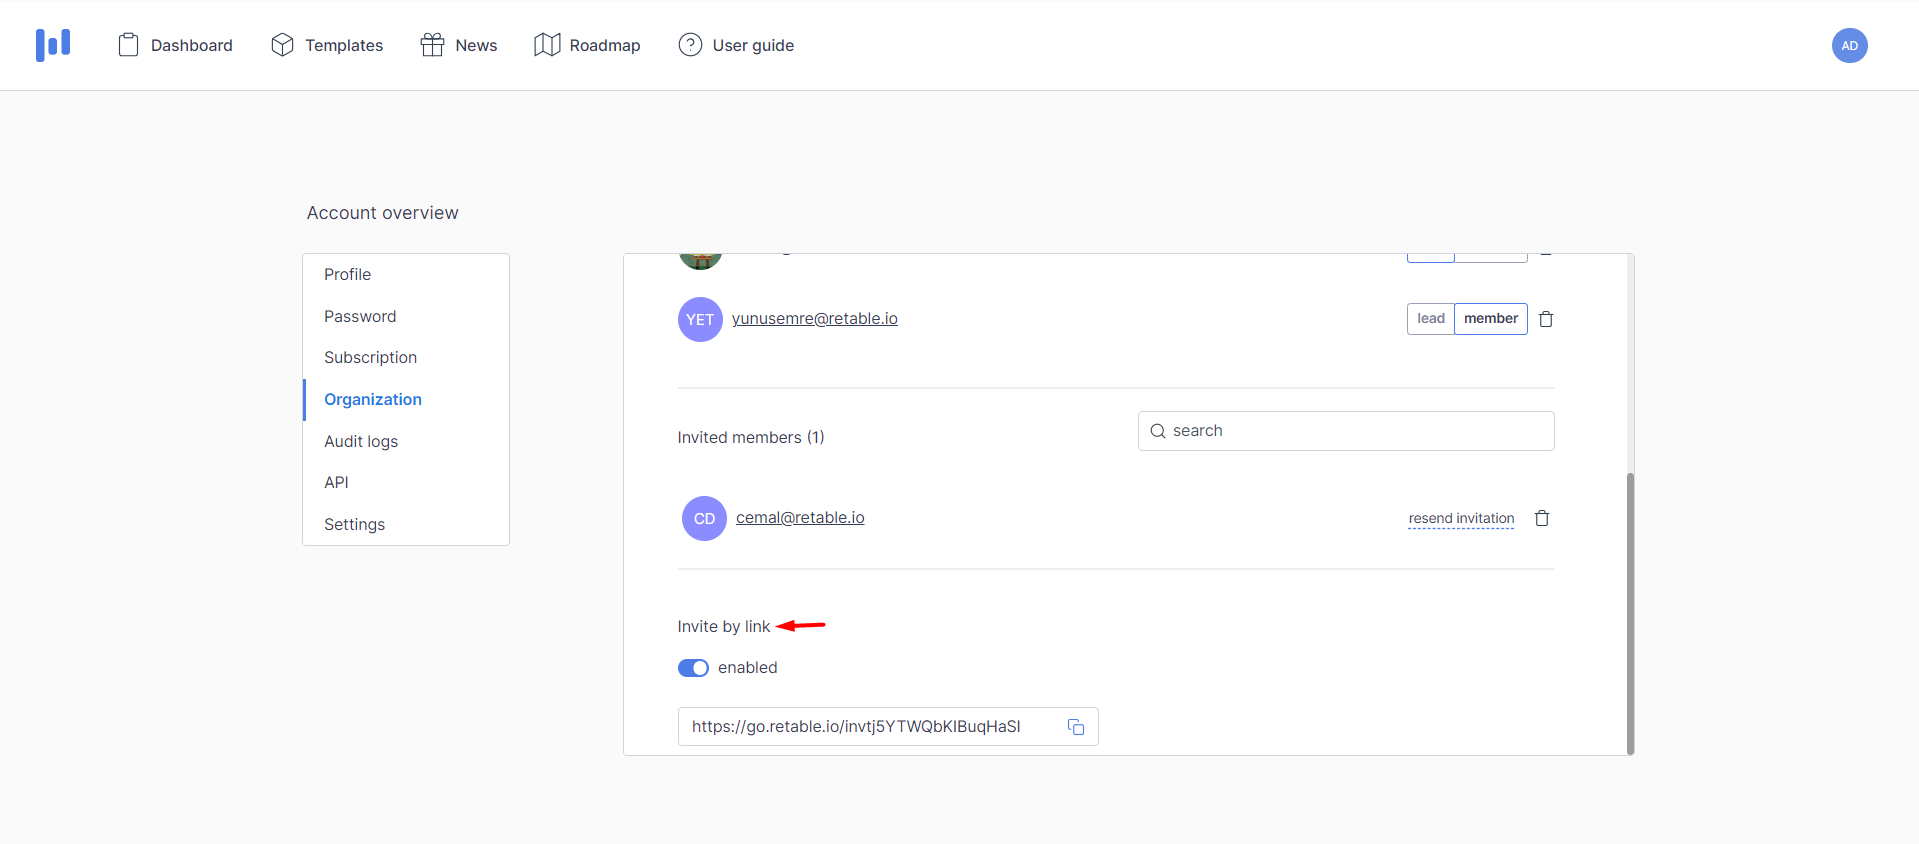
Task: Delete yunusemre@retable.io member via trash icon
Action: pyautogui.click(x=1546, y=319)
